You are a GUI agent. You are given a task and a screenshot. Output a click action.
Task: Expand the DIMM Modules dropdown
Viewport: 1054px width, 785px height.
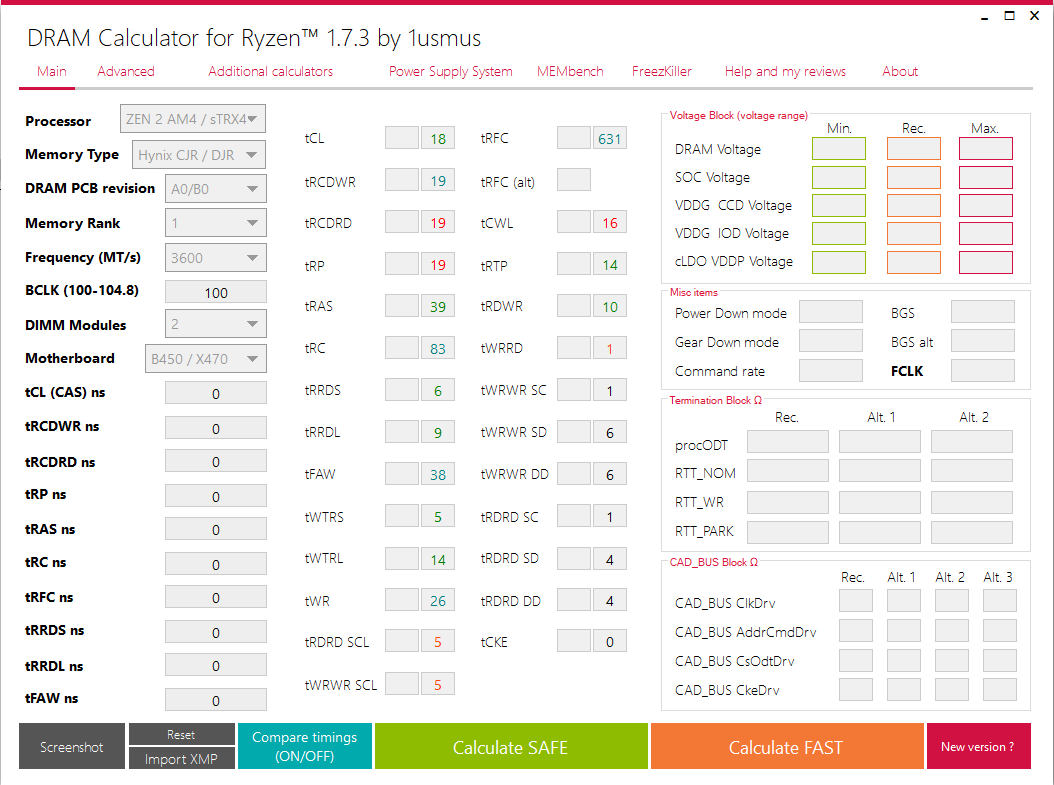(216, 324)
